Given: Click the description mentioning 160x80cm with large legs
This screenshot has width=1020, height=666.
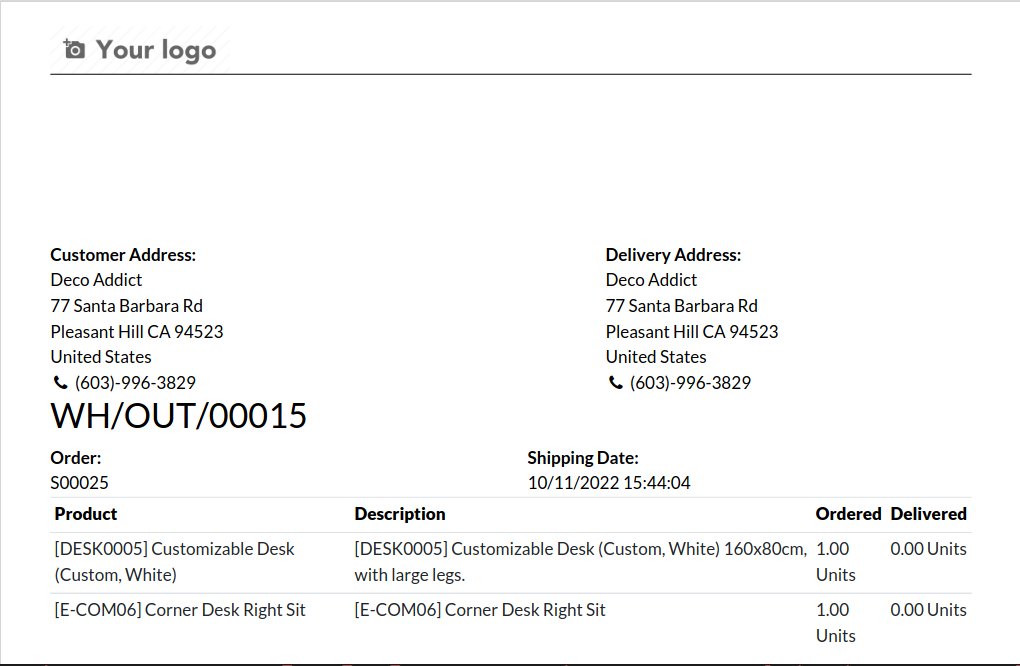Looking at the screenshot, I should pos(580,561).
